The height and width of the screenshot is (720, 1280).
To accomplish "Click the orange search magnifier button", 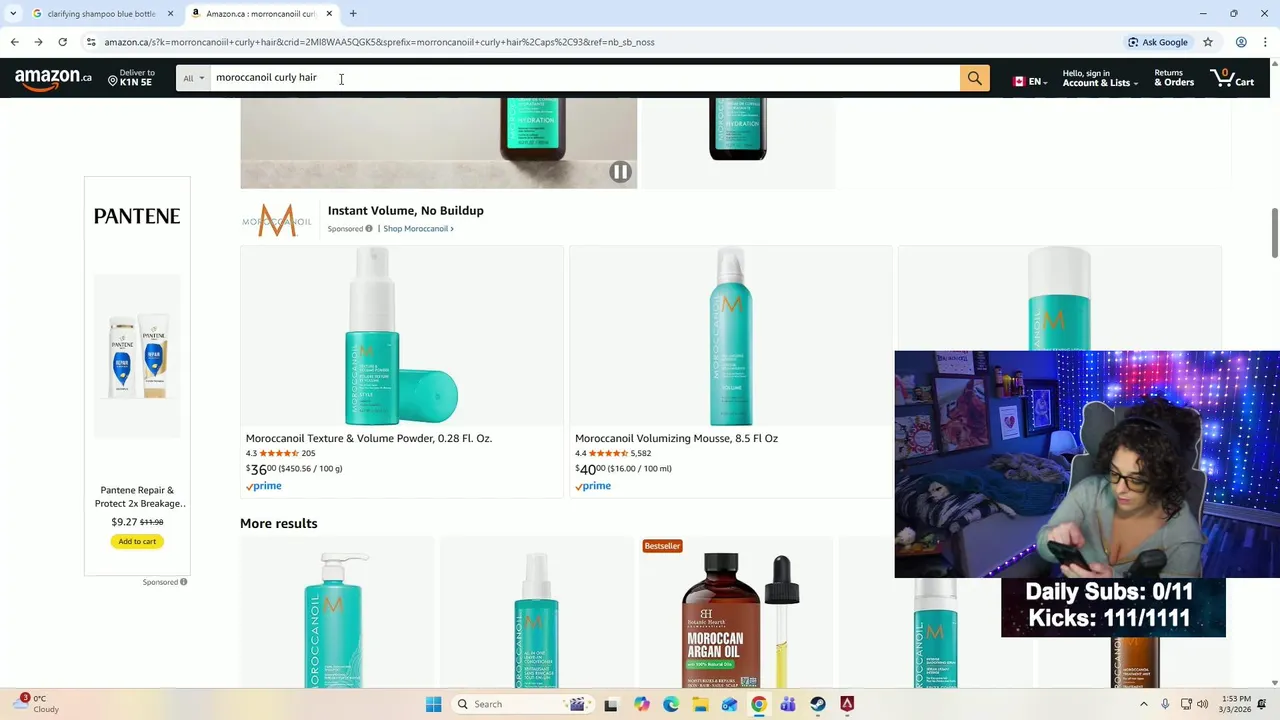I will click(x=974, y=78).
